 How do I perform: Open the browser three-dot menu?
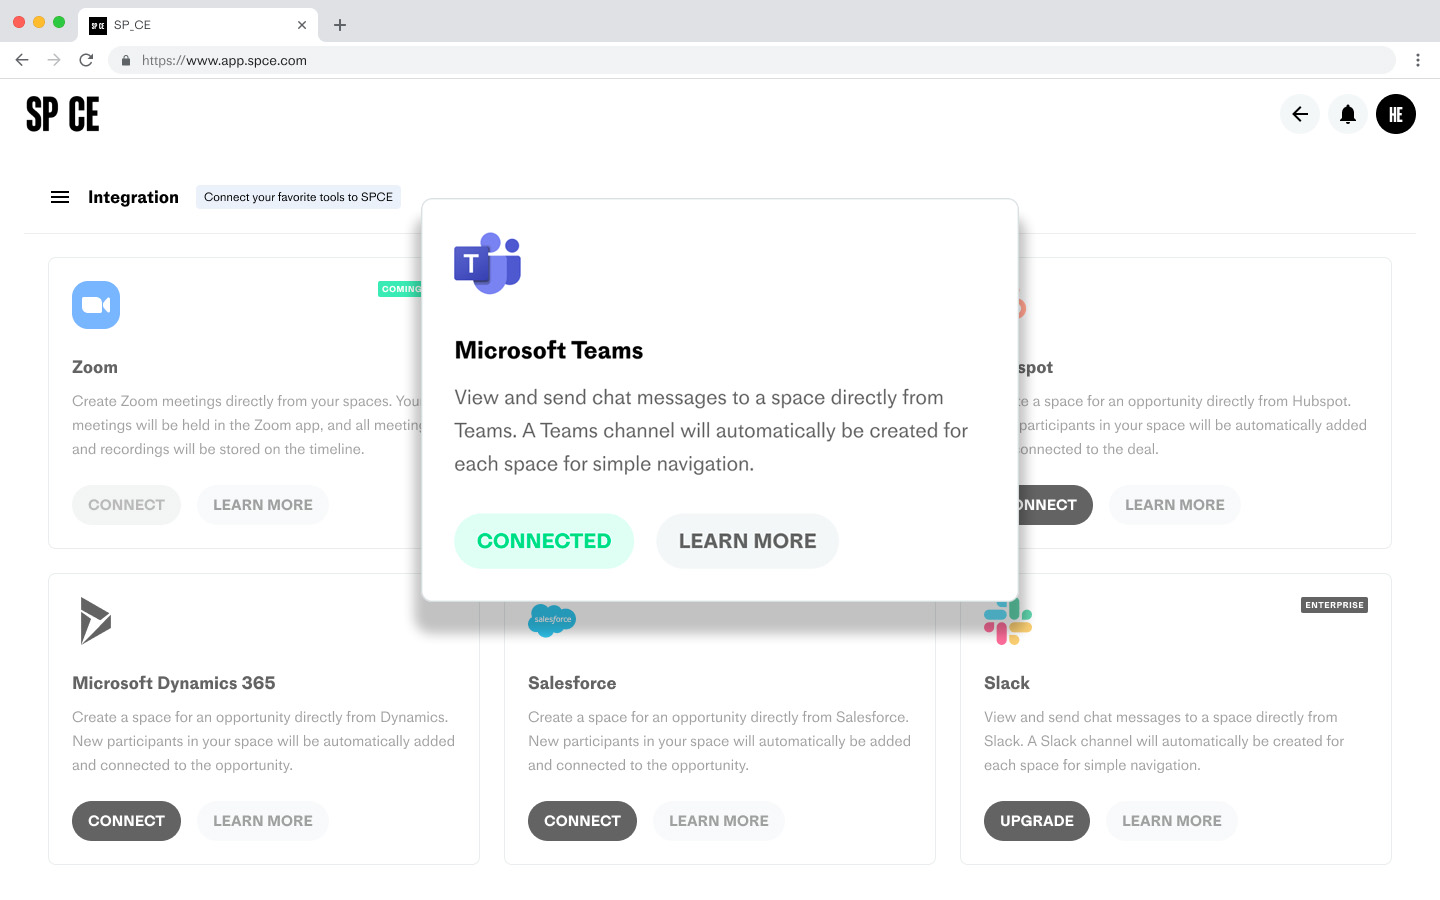pos(1418,60)
